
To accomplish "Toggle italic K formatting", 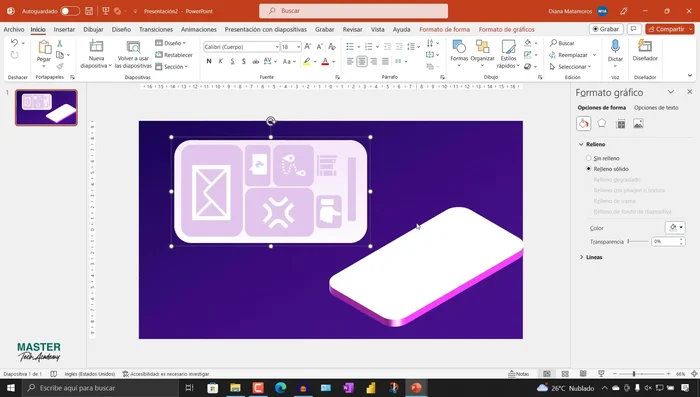I will point(221,61).
